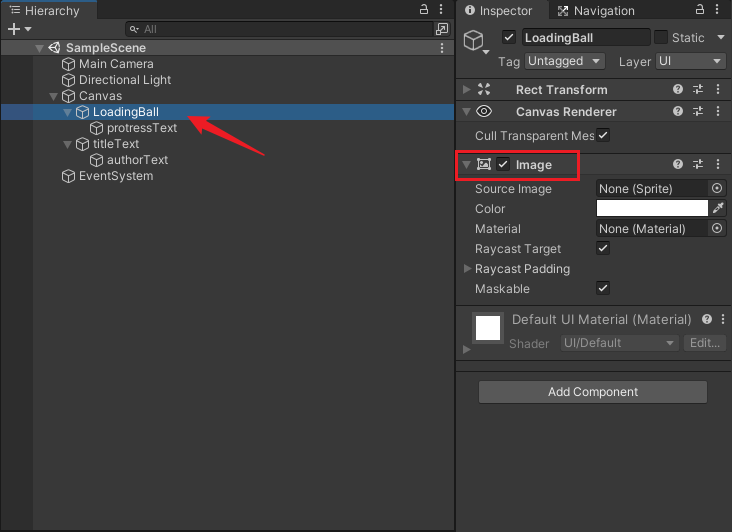
Task: Open SampleScene options menu
Action: pyautogui.click(x=442, y=48)
